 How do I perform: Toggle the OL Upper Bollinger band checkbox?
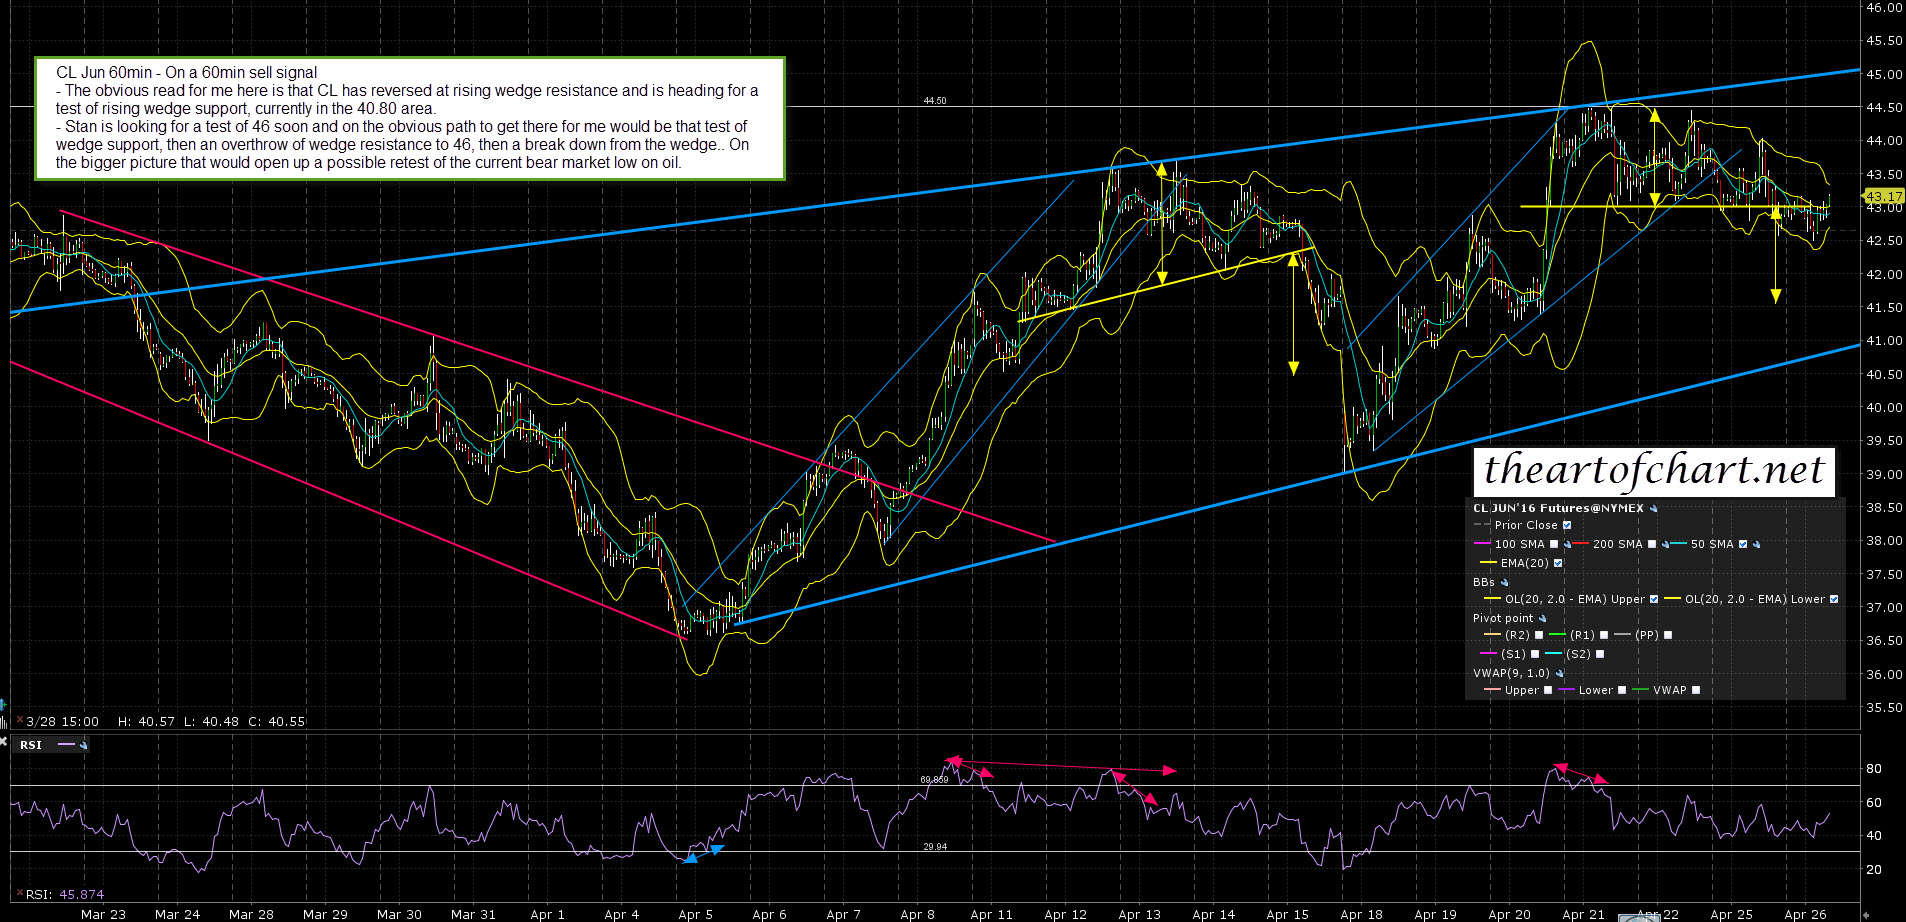[x=1654, y=600]
